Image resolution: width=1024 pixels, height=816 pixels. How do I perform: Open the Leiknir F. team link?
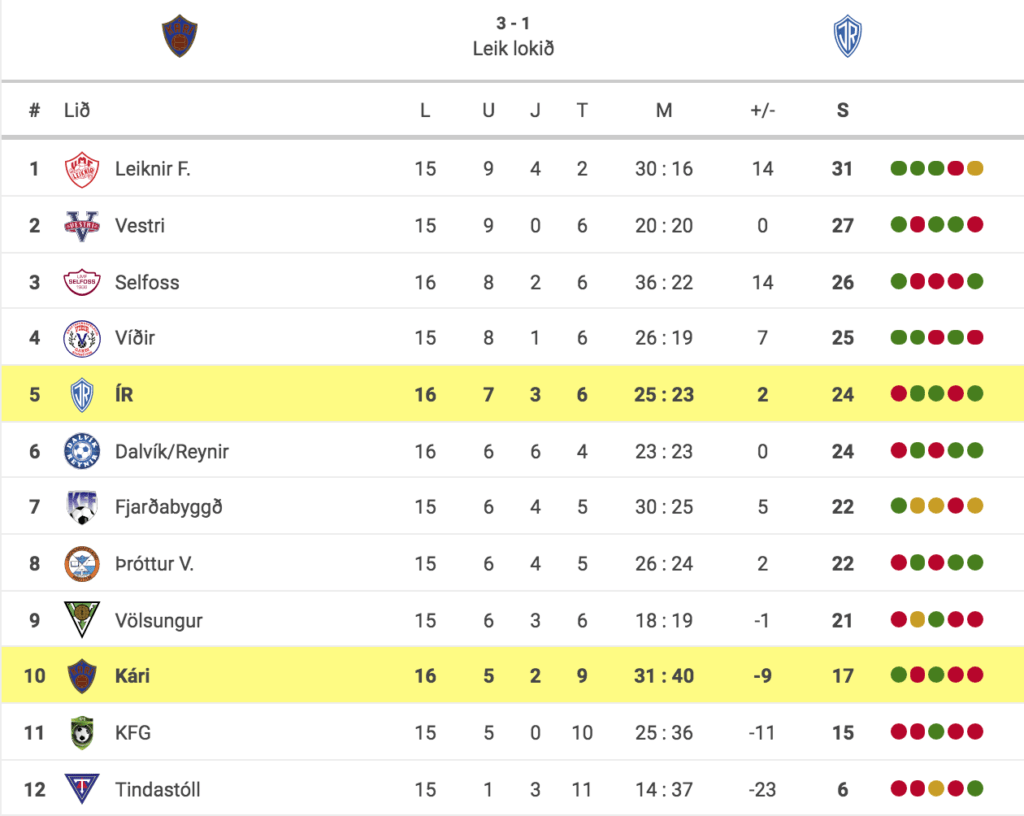click(x=153, y=169)
